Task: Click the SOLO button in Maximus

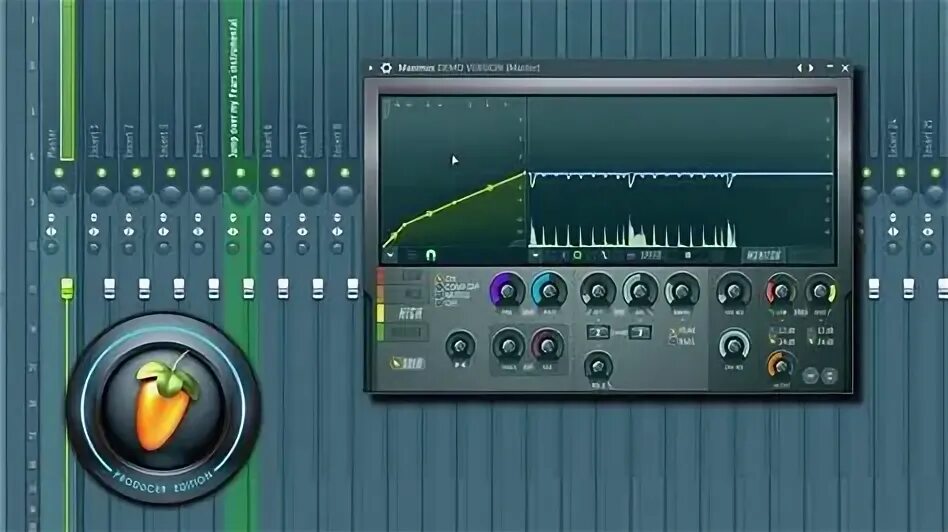Action: click(408, 363)
